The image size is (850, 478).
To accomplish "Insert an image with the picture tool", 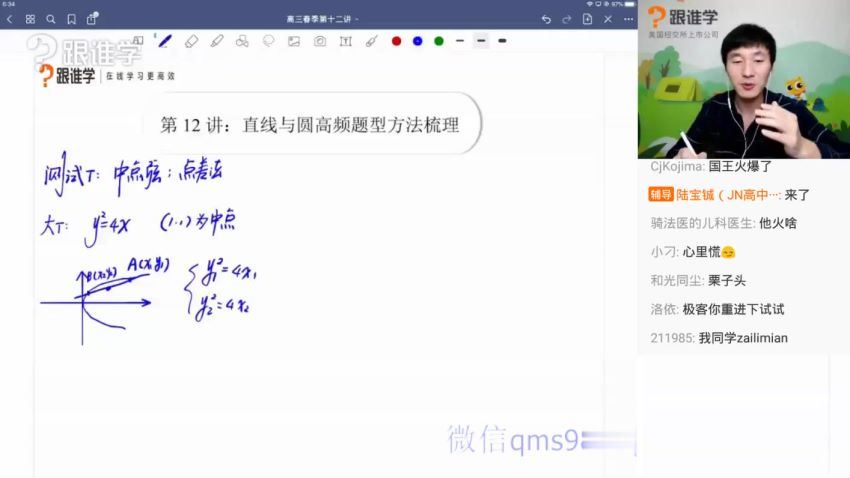I will click(294, 41).
